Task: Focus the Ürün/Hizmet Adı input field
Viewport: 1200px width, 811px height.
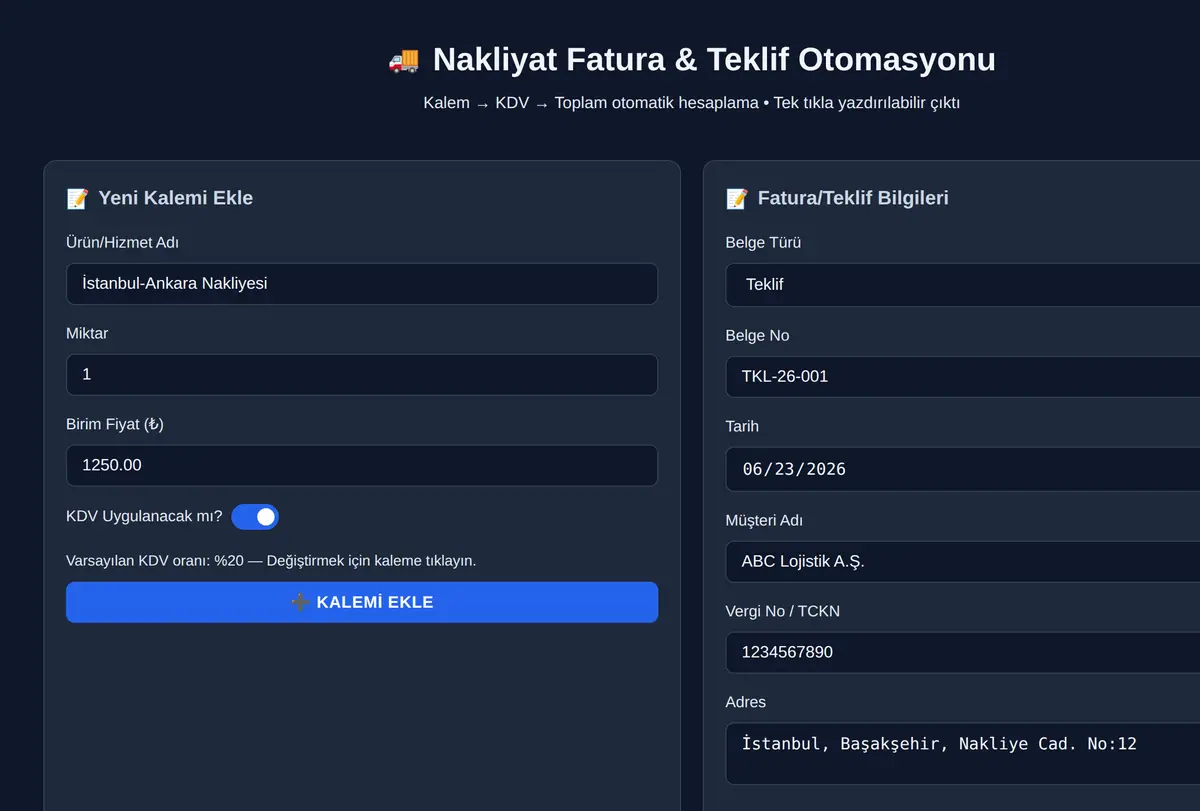Action: click(x=362, y=284)
